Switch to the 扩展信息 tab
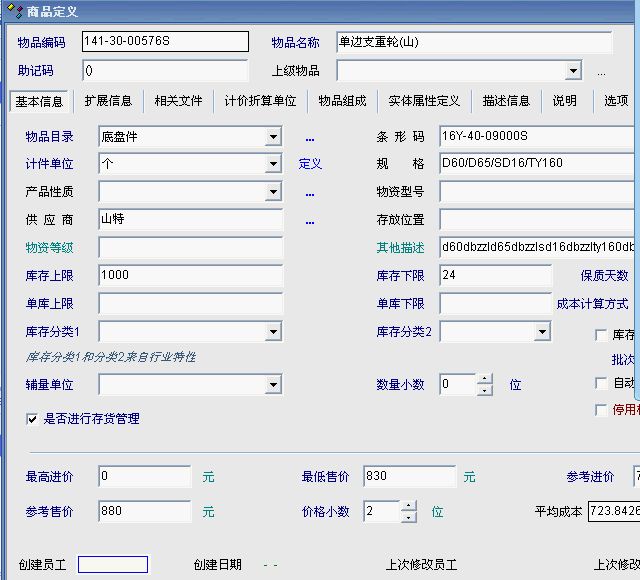Image resolution: width=640 pixels, height=580 pixels. 108,101
